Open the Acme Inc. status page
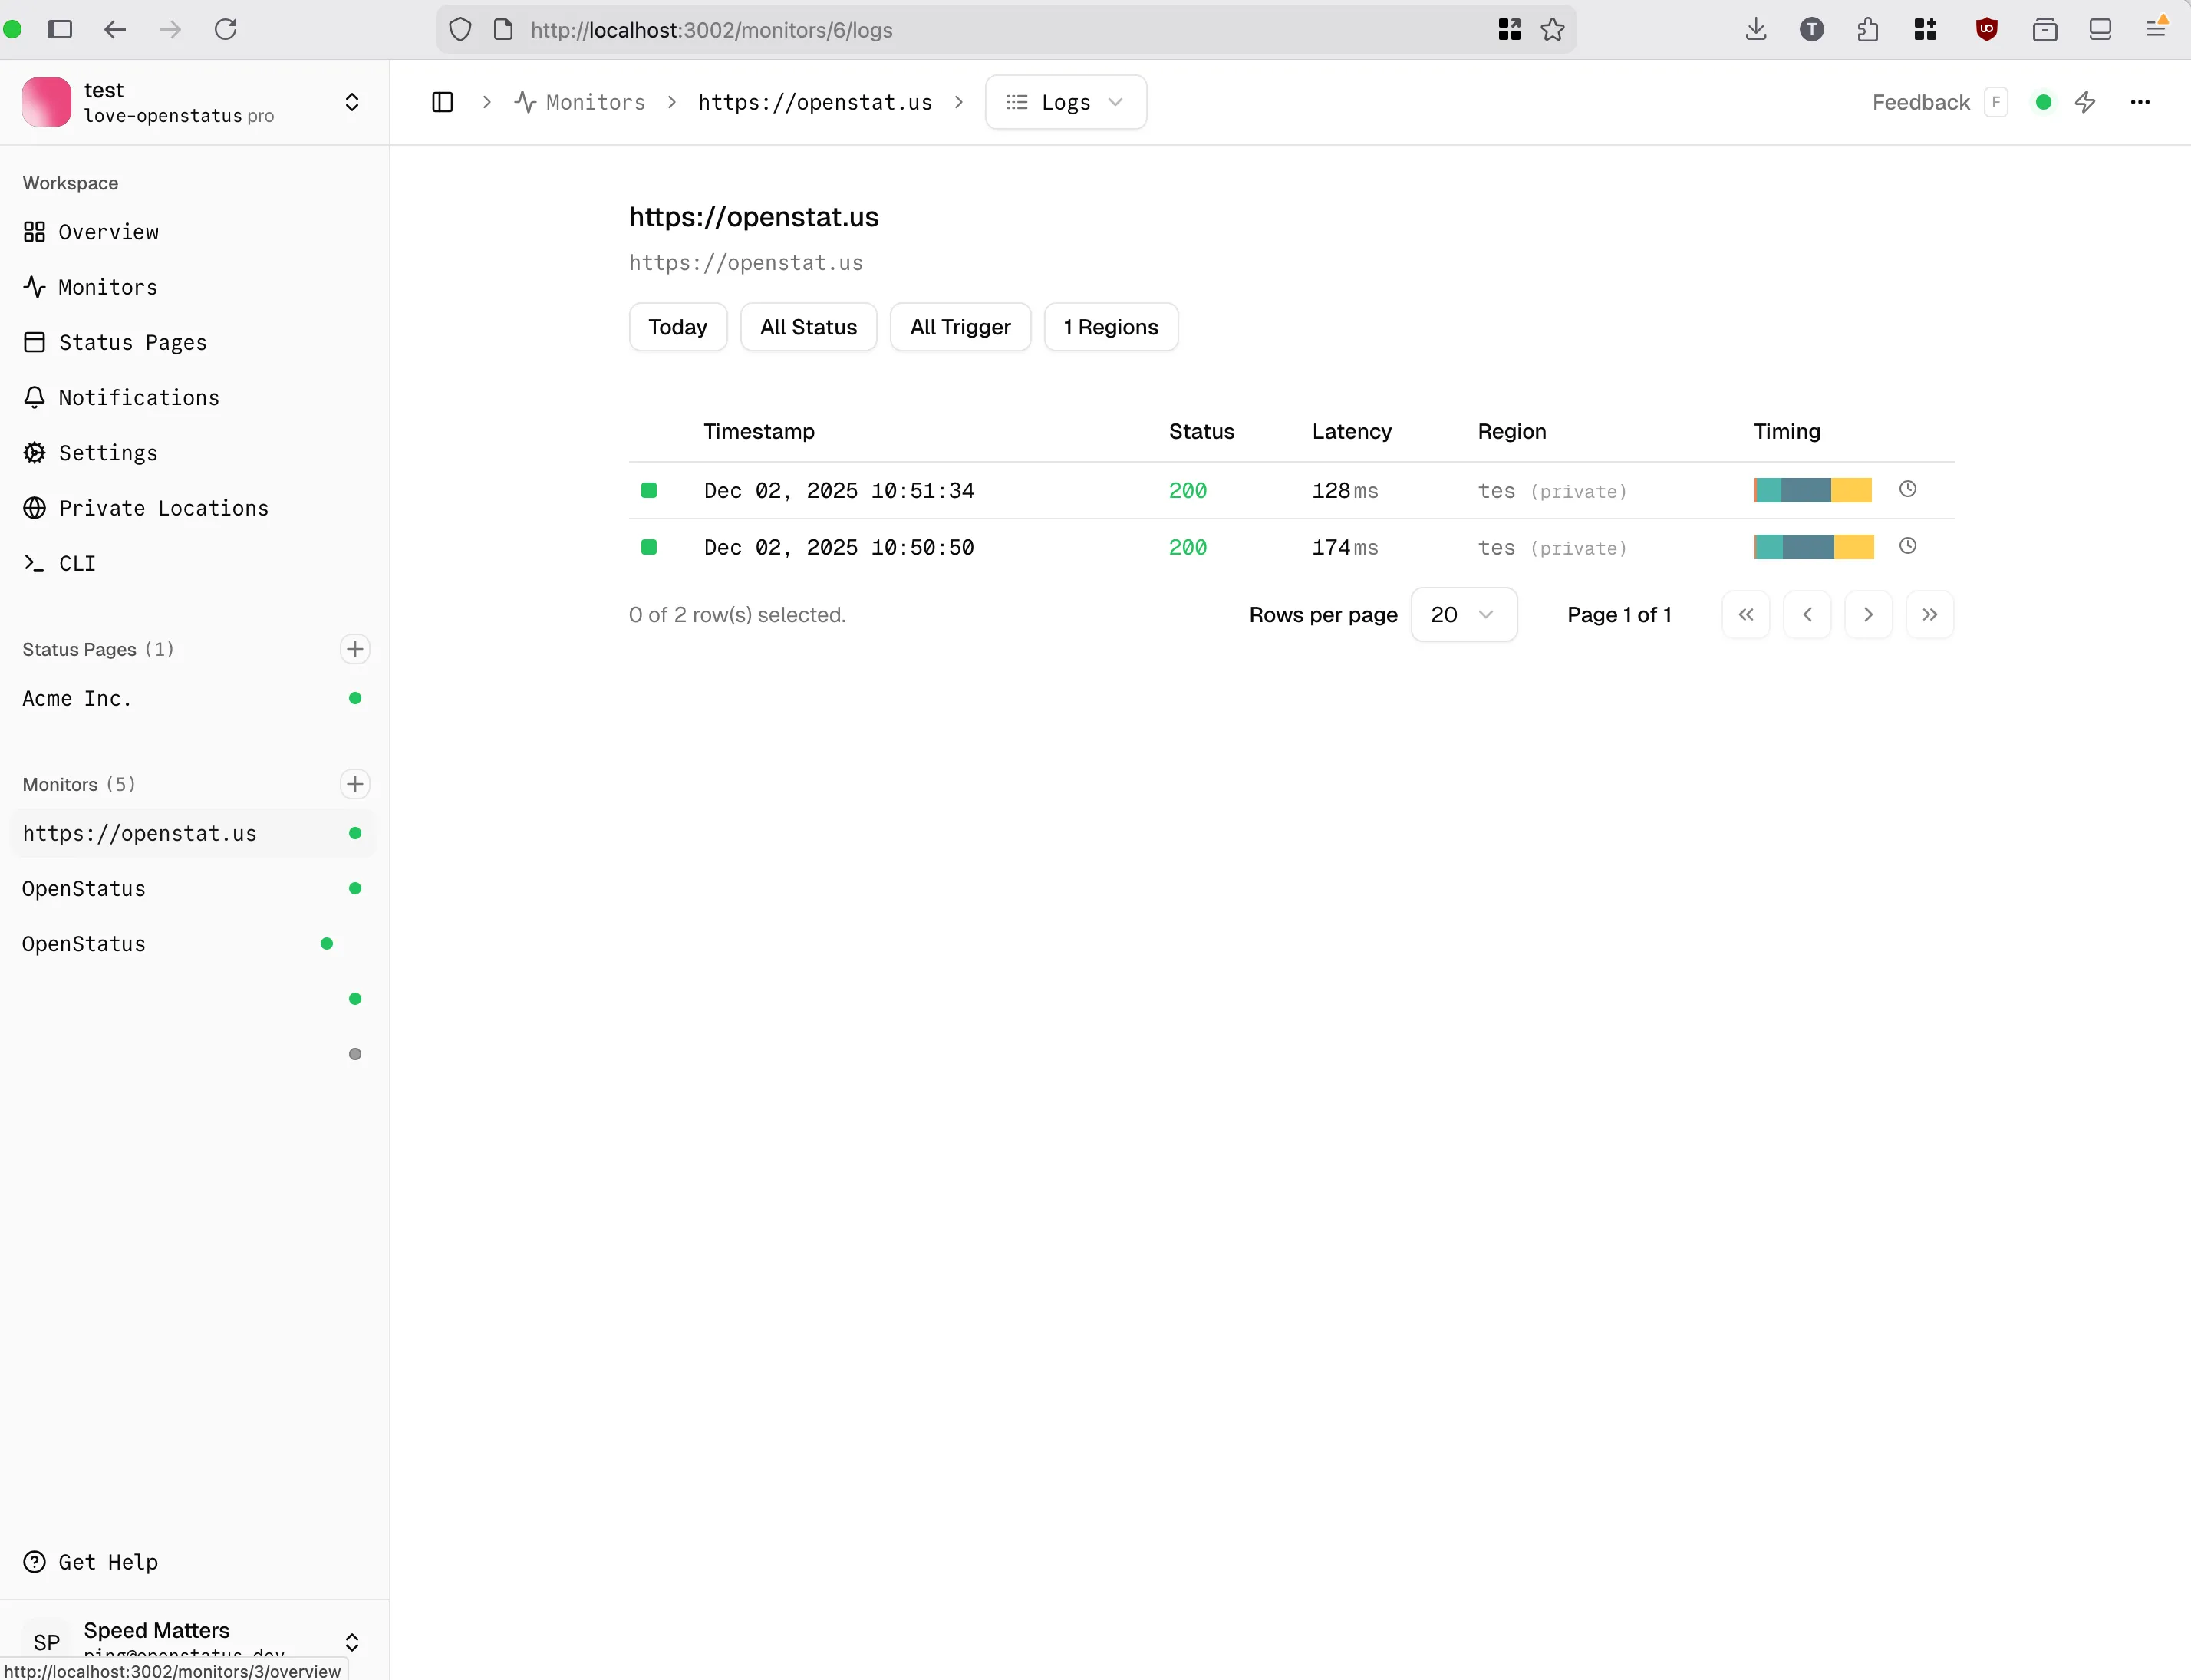This screenshot has height=1680, width=2191. (x=76, y=698)
